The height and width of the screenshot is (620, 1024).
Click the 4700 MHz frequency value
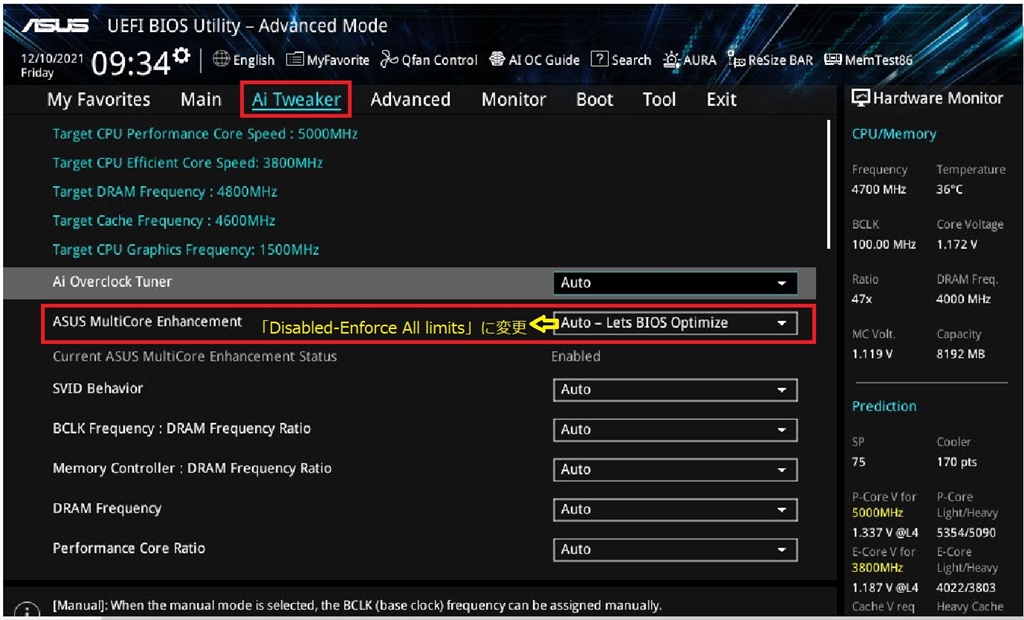(879, 189)
